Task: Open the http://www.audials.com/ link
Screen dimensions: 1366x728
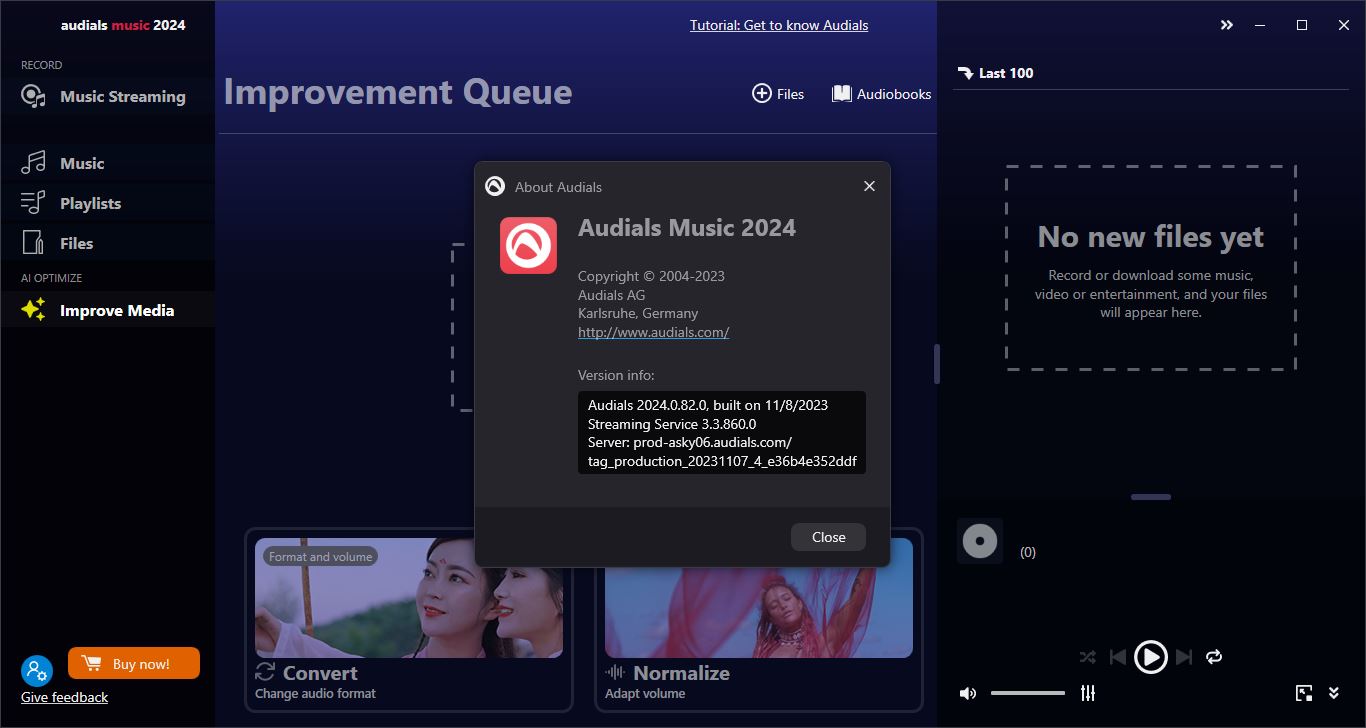Action: pyautogui.click(x=653, y=332)
